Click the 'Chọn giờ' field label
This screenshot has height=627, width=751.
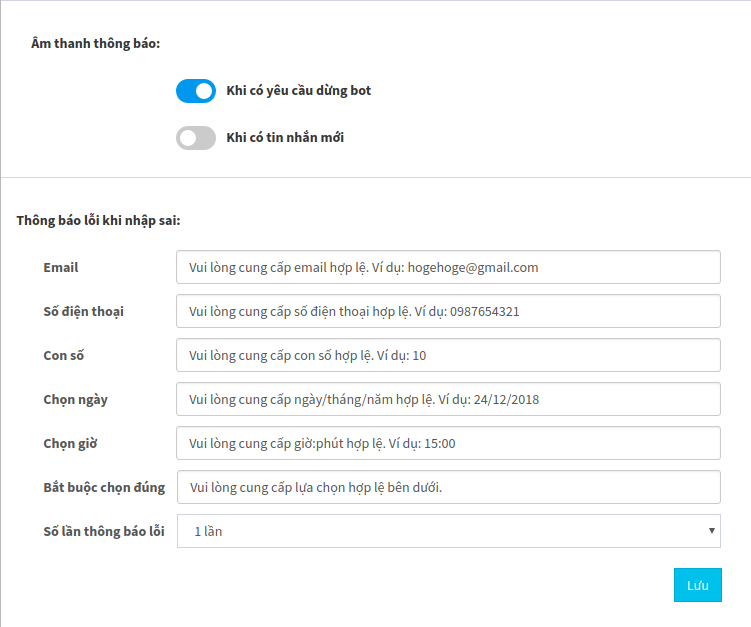click(70, 444)
